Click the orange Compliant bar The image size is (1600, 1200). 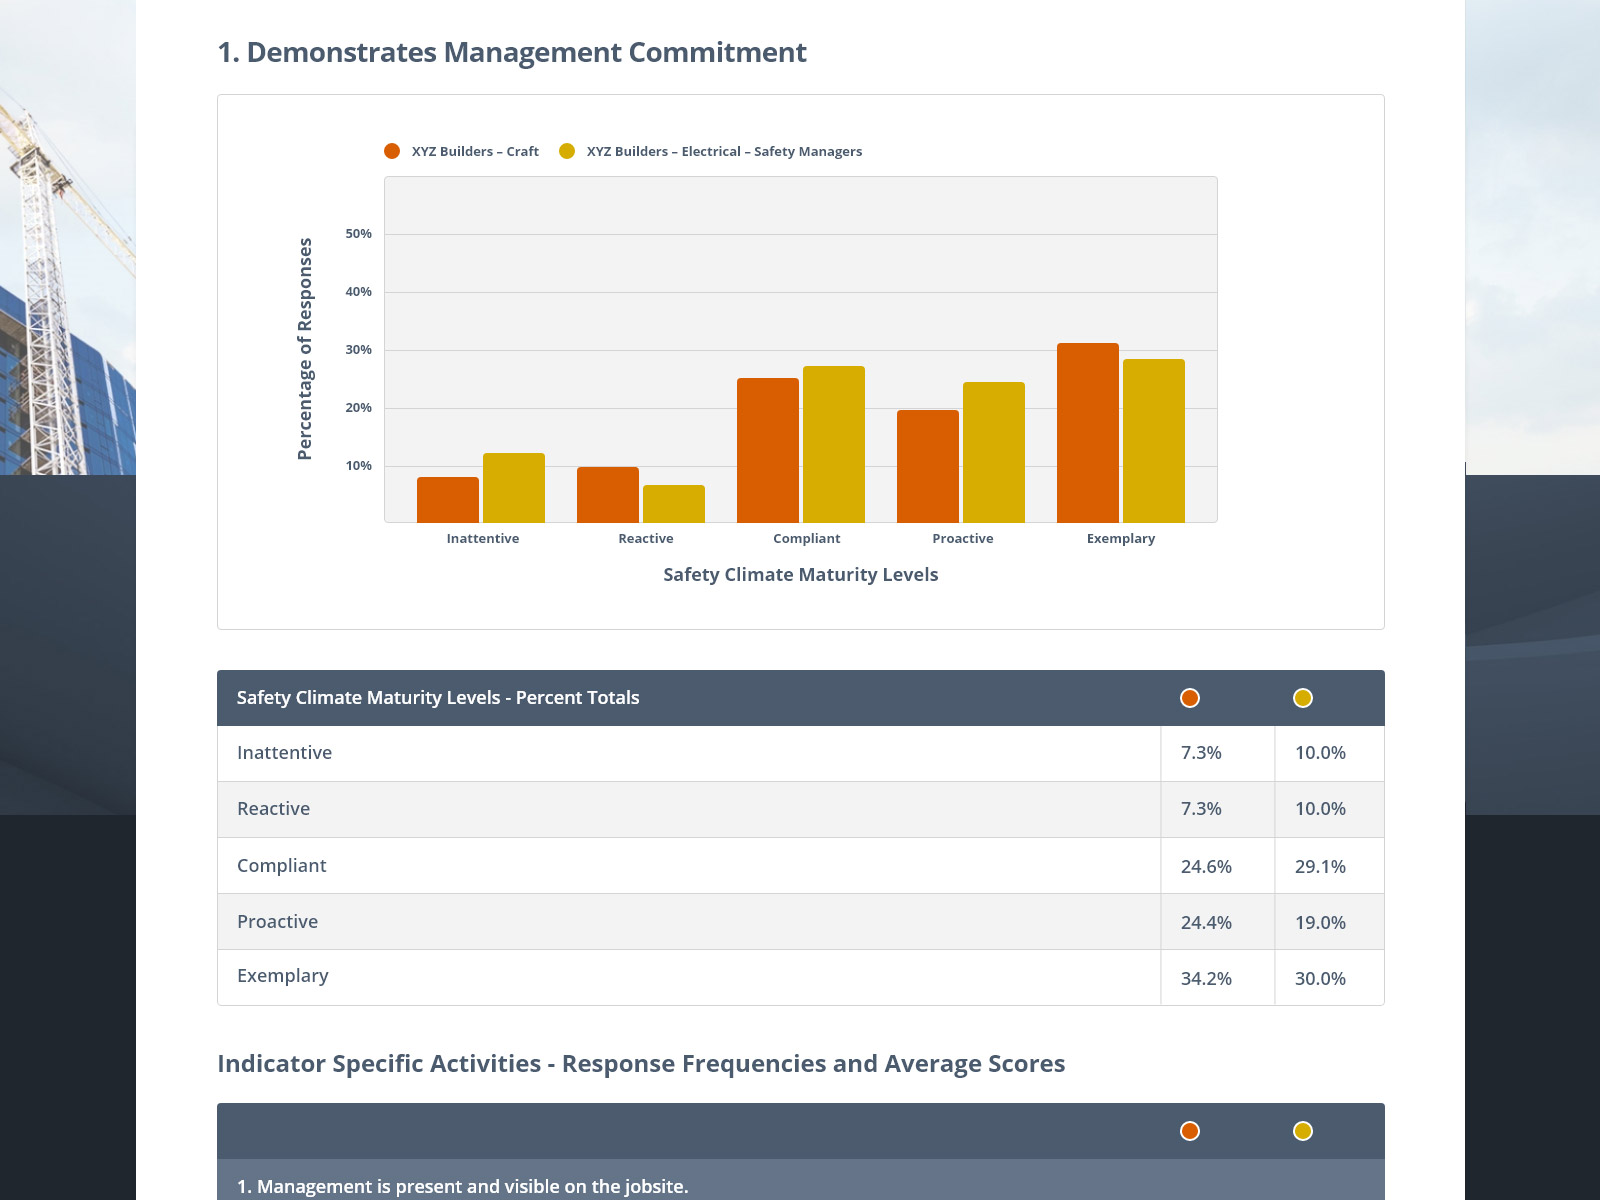pyautogui.click(x=768, y=450)
